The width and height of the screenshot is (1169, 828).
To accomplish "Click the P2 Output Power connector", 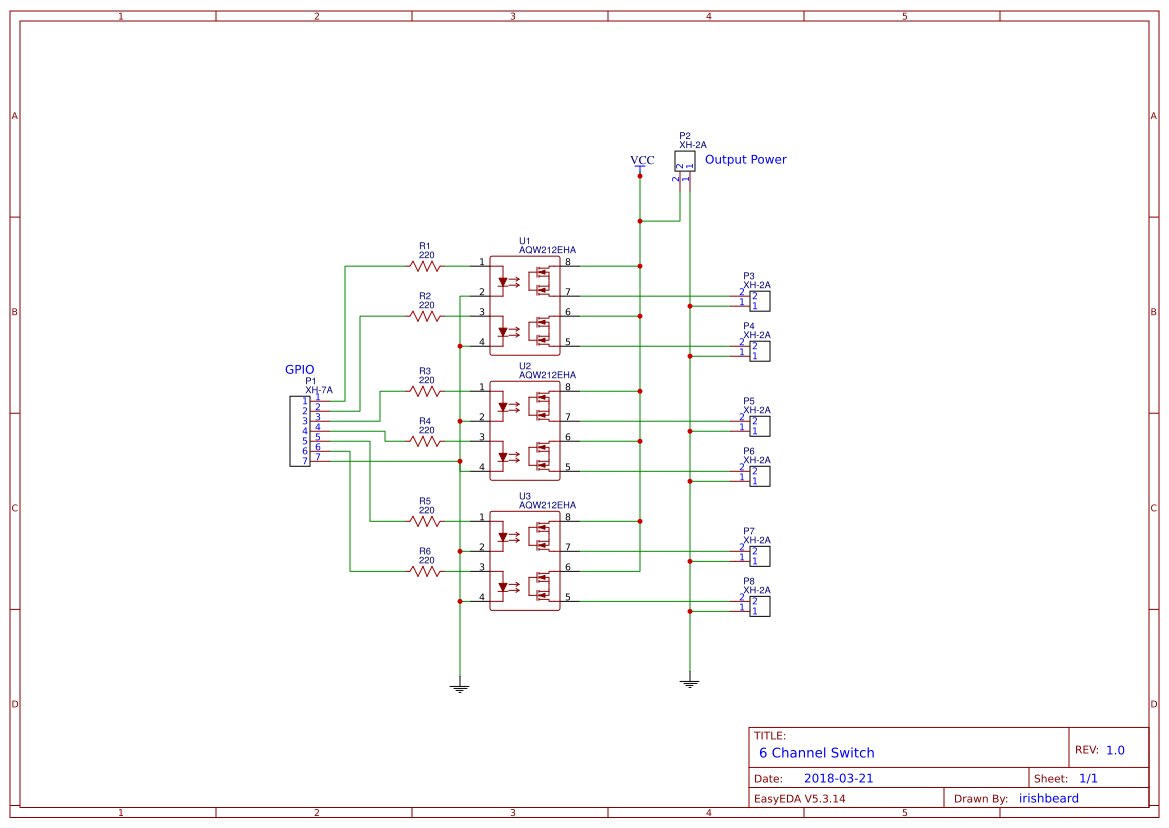I will coord(685,160).
